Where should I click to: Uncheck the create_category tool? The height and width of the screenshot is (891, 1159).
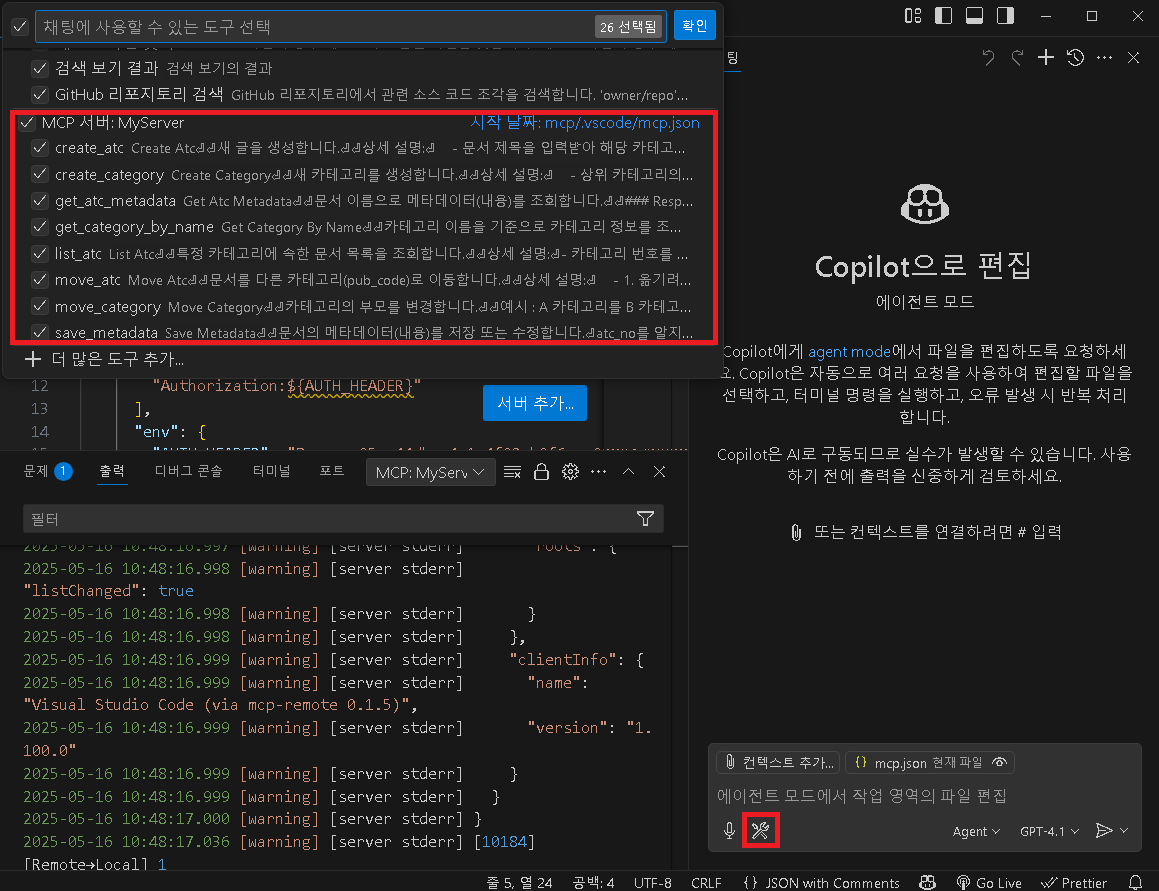40,175
